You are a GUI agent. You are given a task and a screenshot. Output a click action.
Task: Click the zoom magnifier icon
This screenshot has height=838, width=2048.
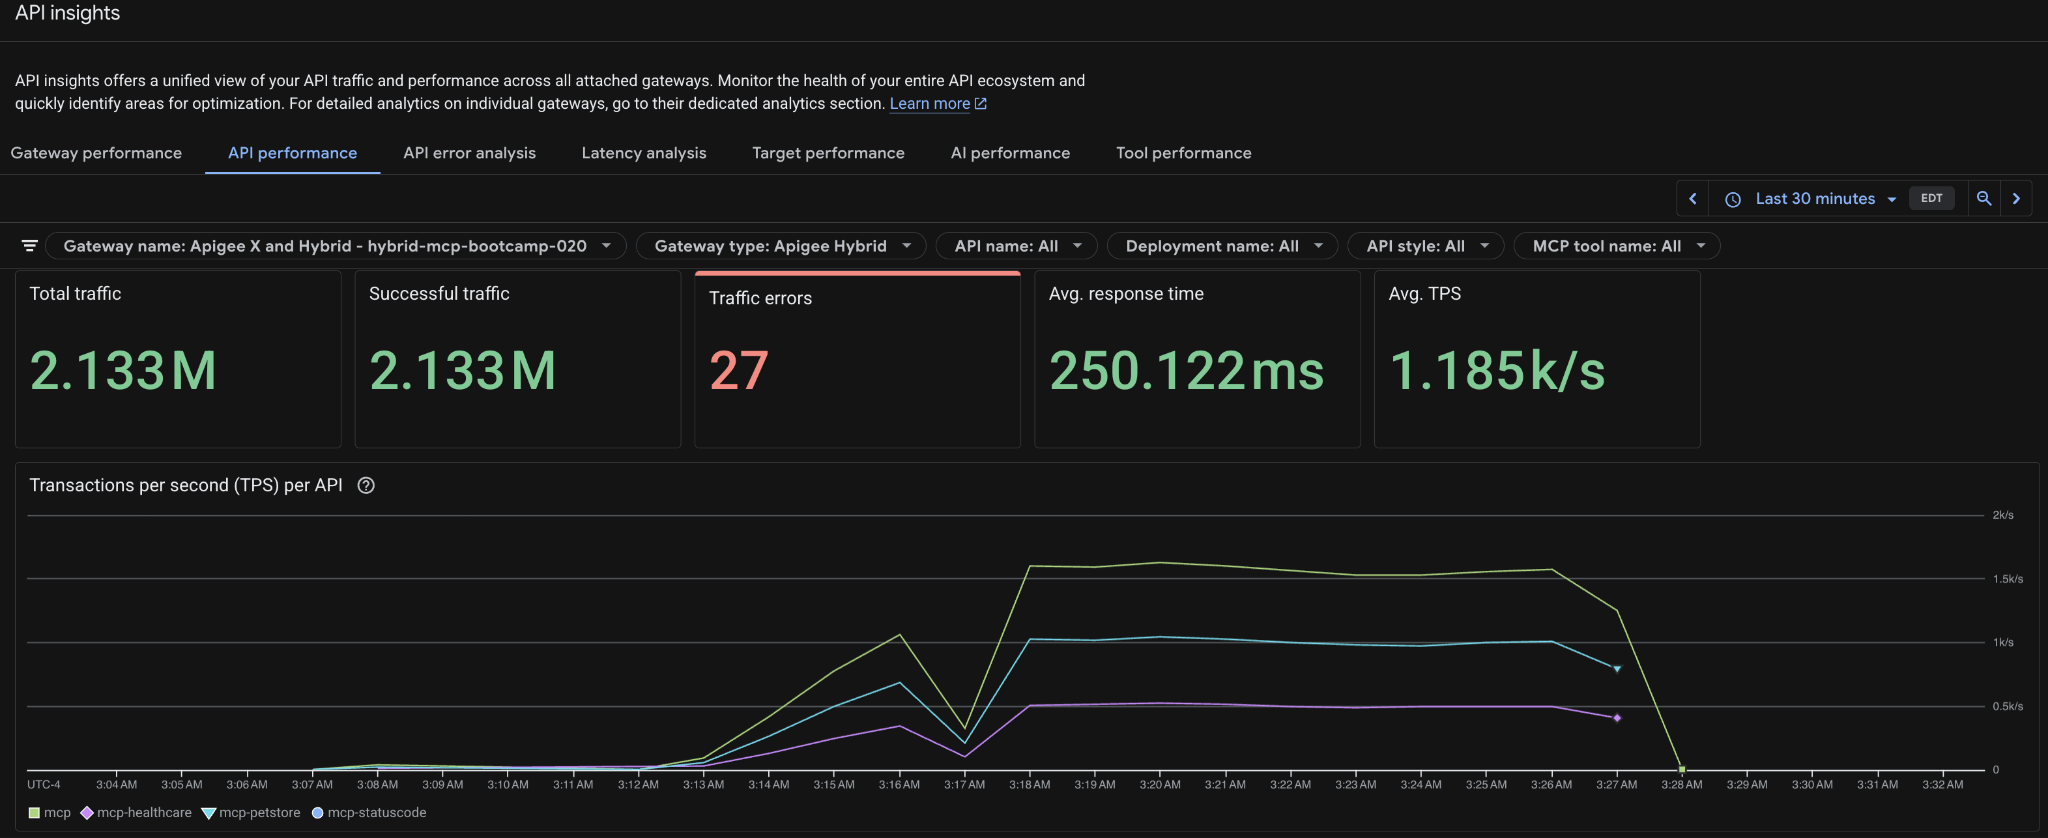click(1984, 198)
